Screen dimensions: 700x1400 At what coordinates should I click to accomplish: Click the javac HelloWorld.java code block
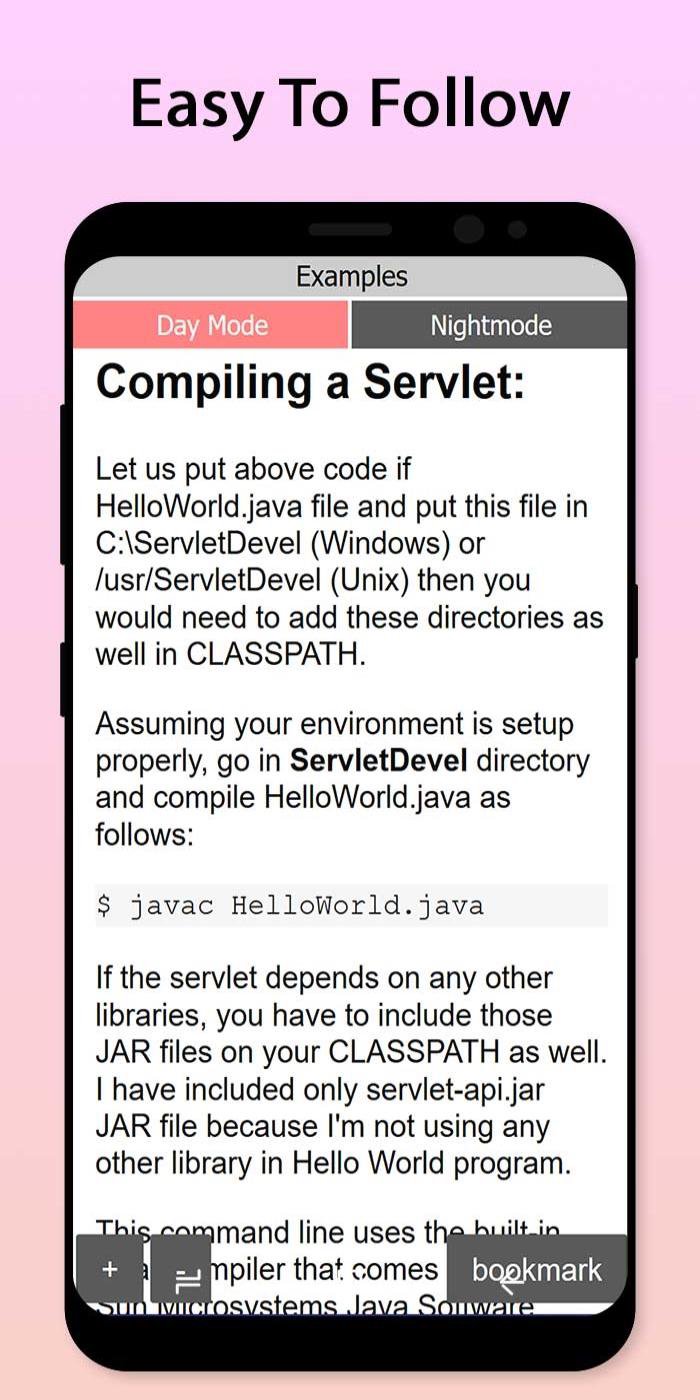(351, 906)
